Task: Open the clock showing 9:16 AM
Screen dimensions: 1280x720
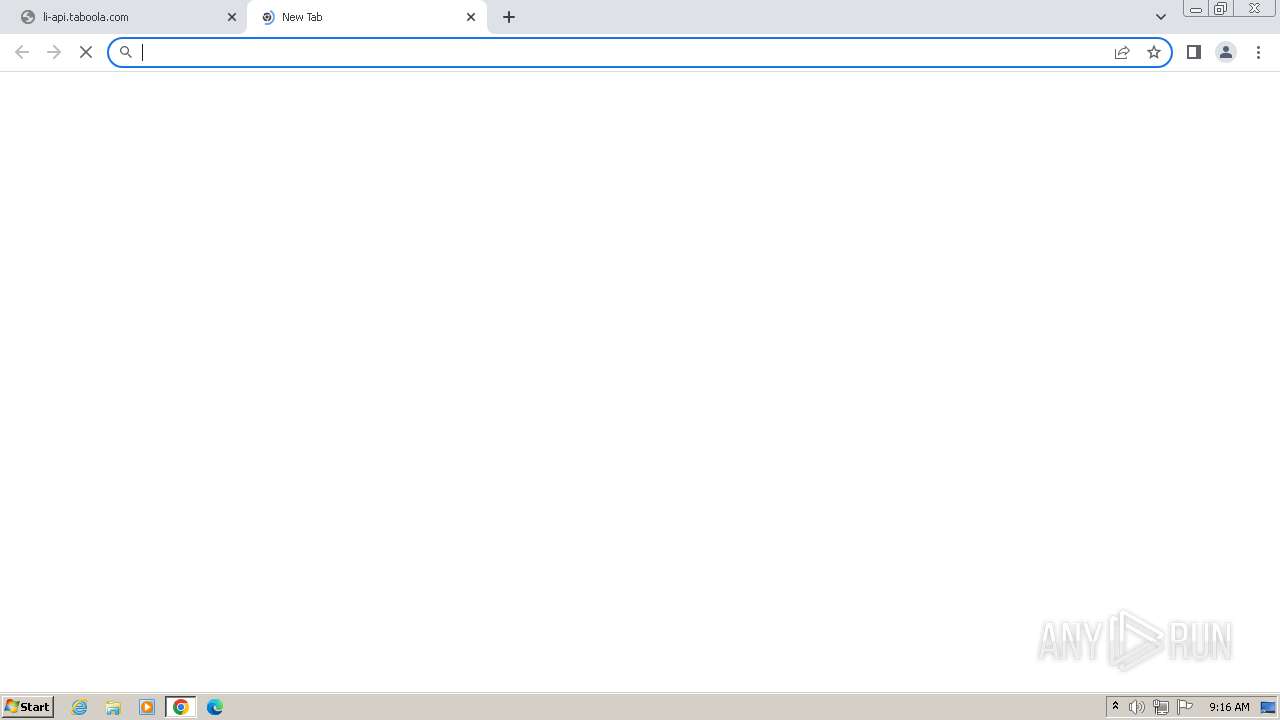Action: (1229, 707)
